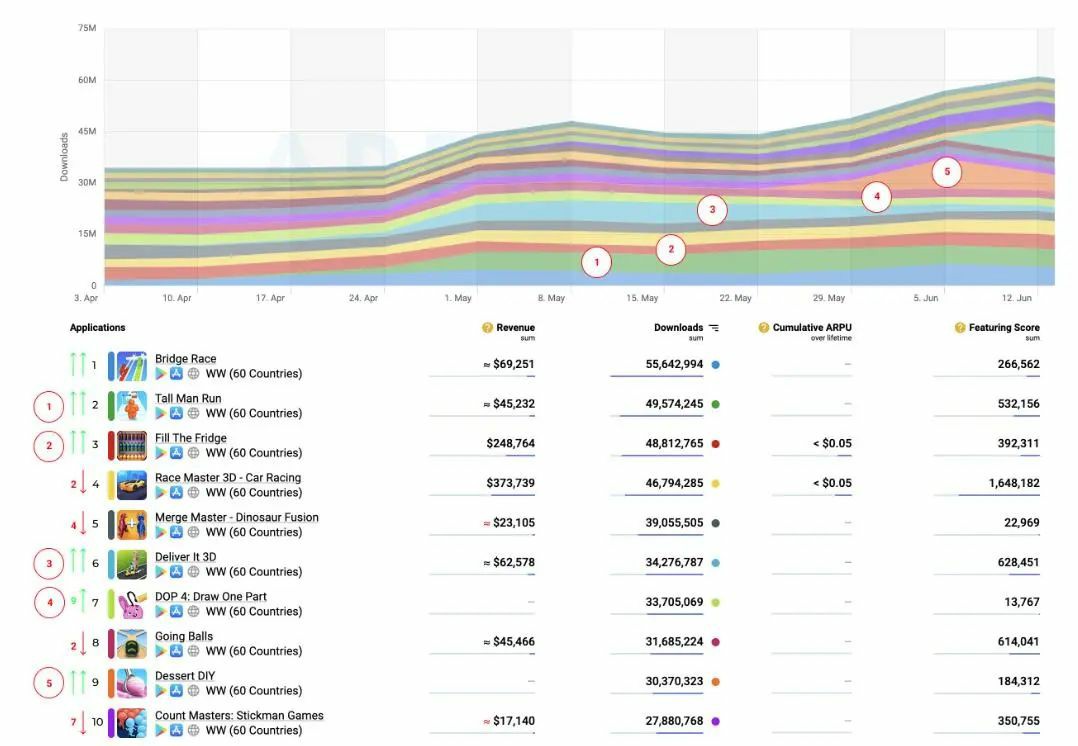Click the featuring score 614,041

tap(1019, 642)
